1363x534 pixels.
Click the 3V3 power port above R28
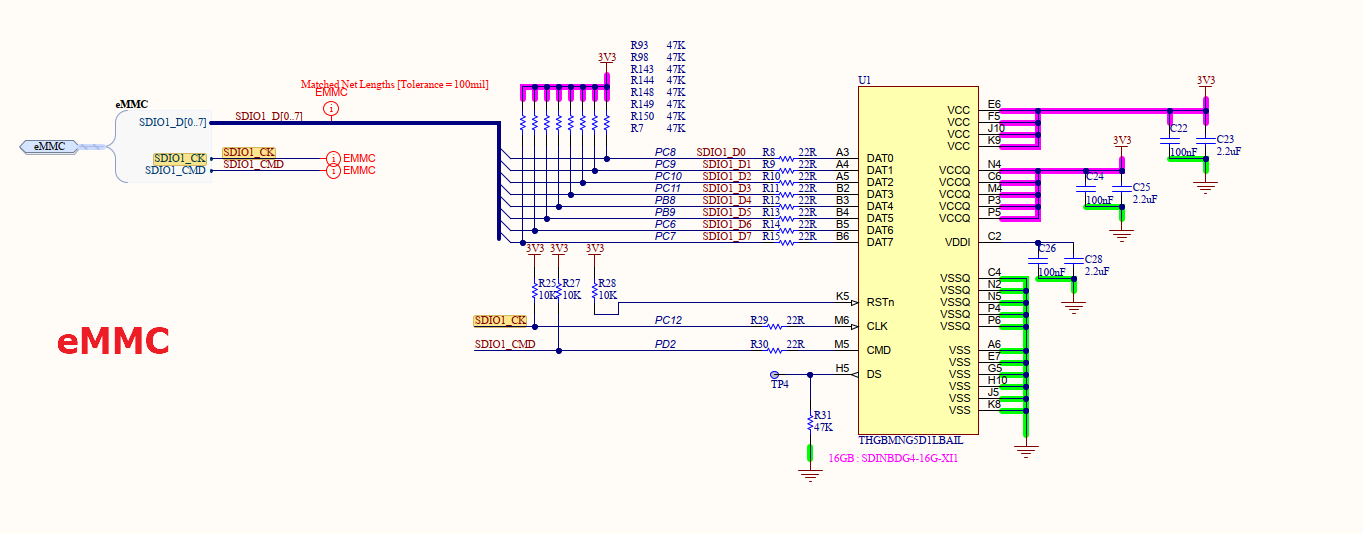[x=595, y=251]
